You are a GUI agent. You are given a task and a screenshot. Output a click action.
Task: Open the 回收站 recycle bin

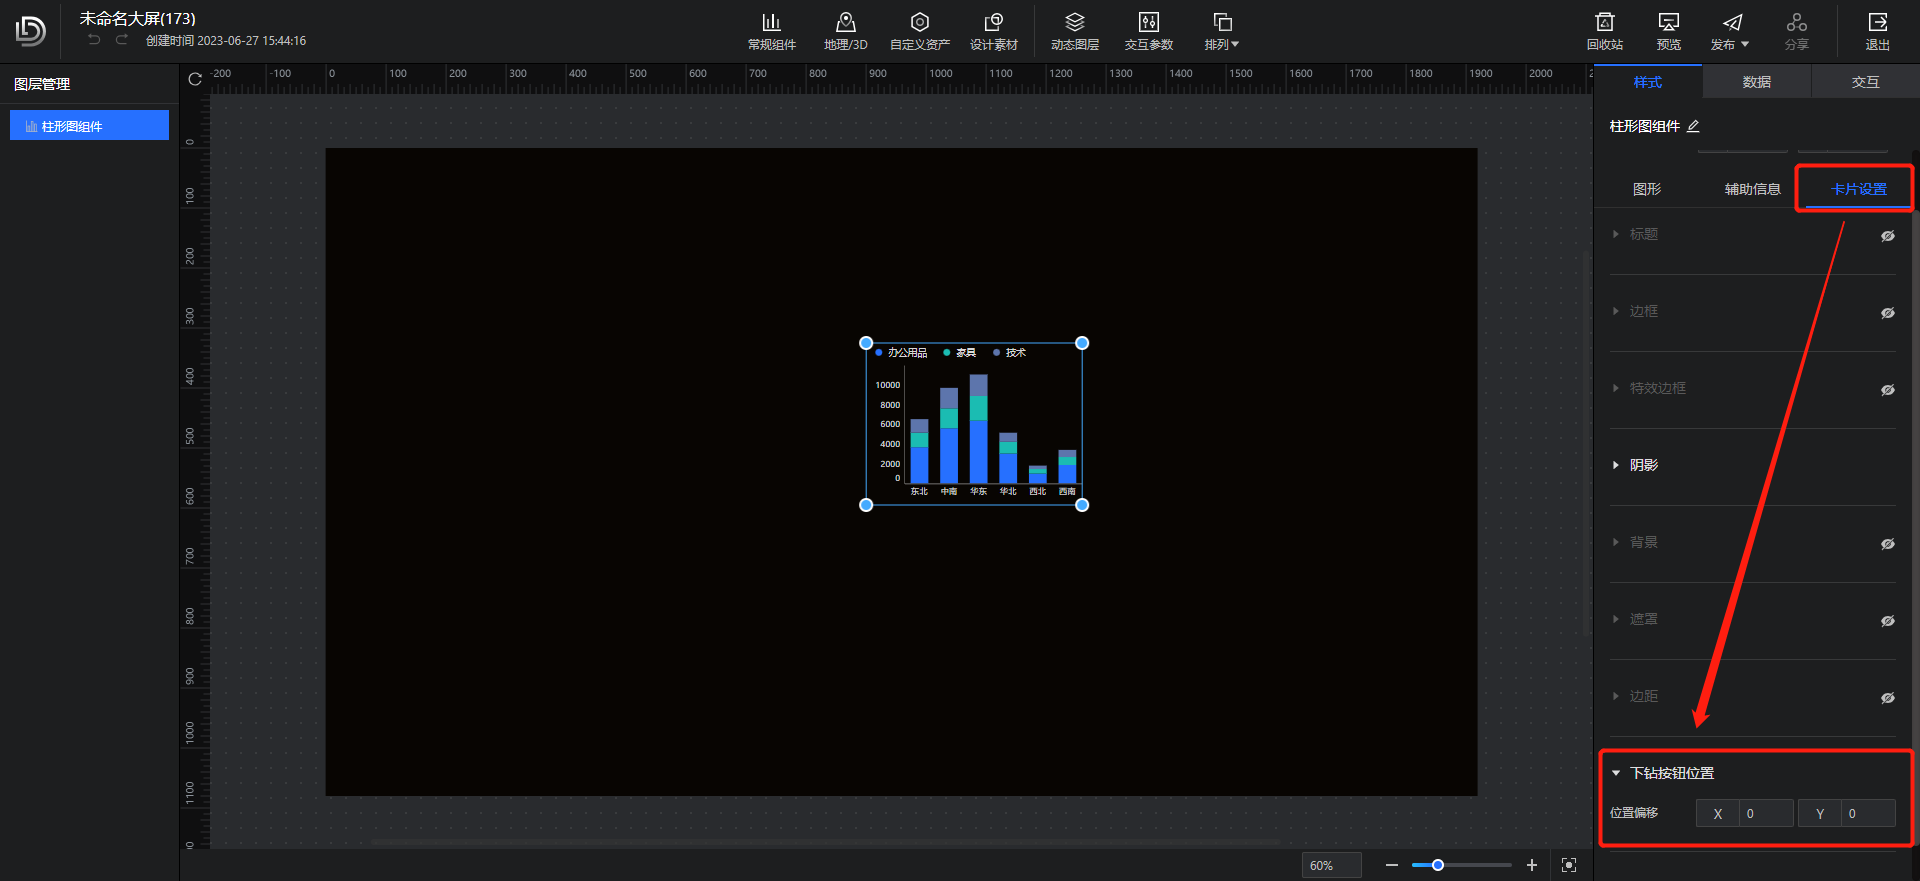click(x=1604, y=23)
